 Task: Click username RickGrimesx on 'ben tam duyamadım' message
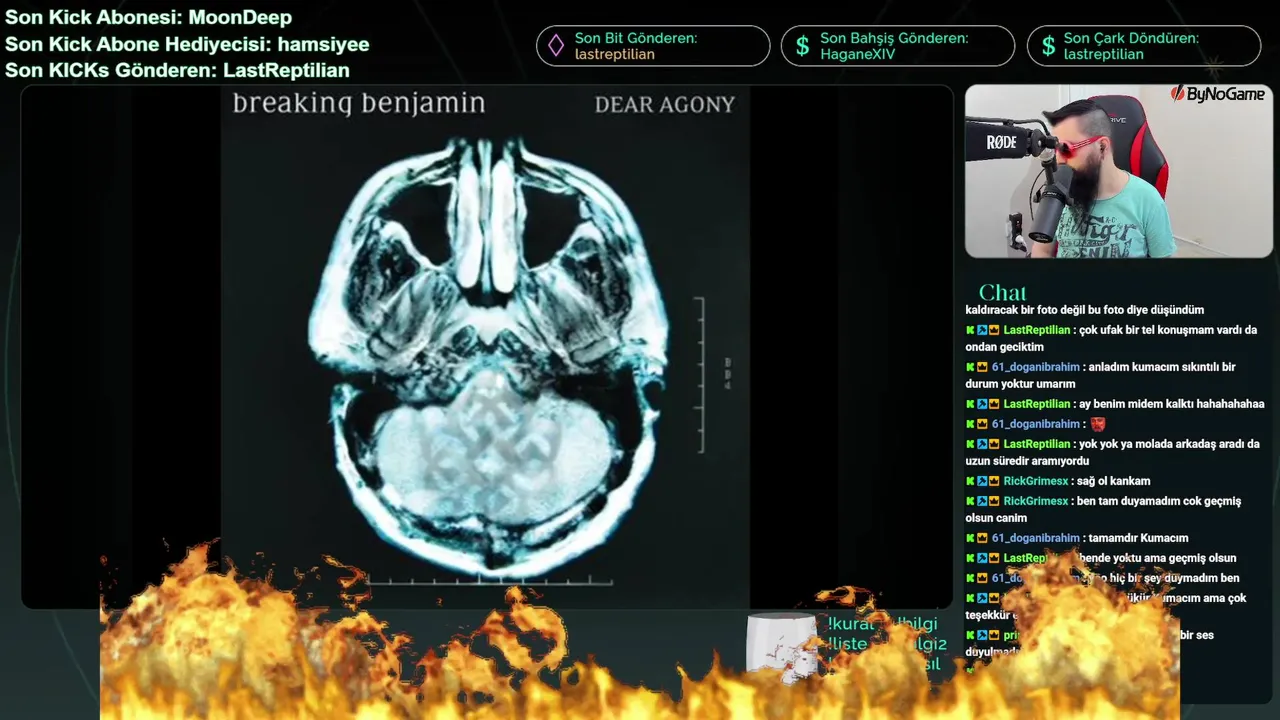click(1036, 501)
